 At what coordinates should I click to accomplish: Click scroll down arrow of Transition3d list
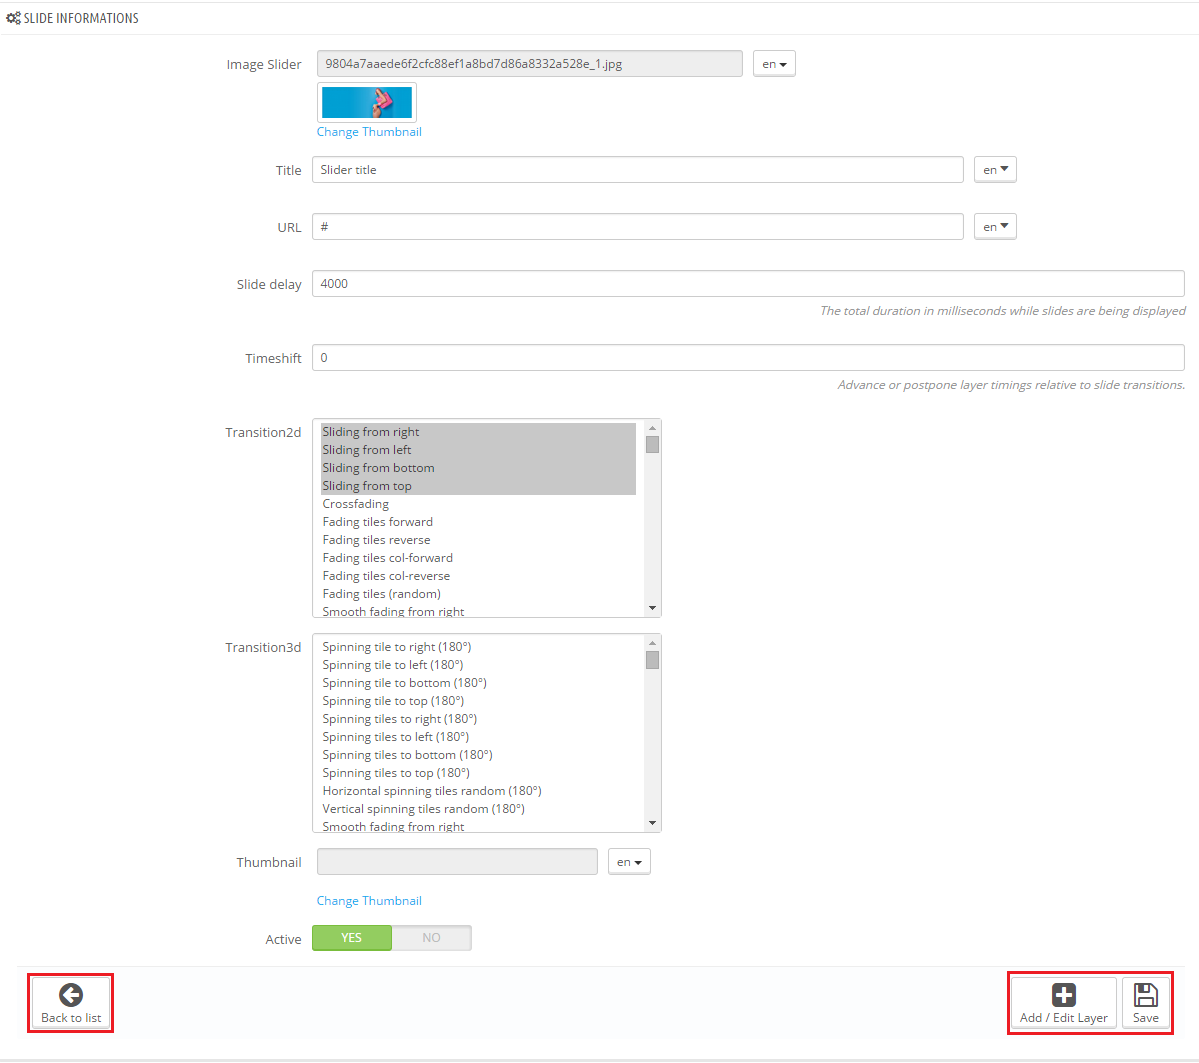[652, 823]
